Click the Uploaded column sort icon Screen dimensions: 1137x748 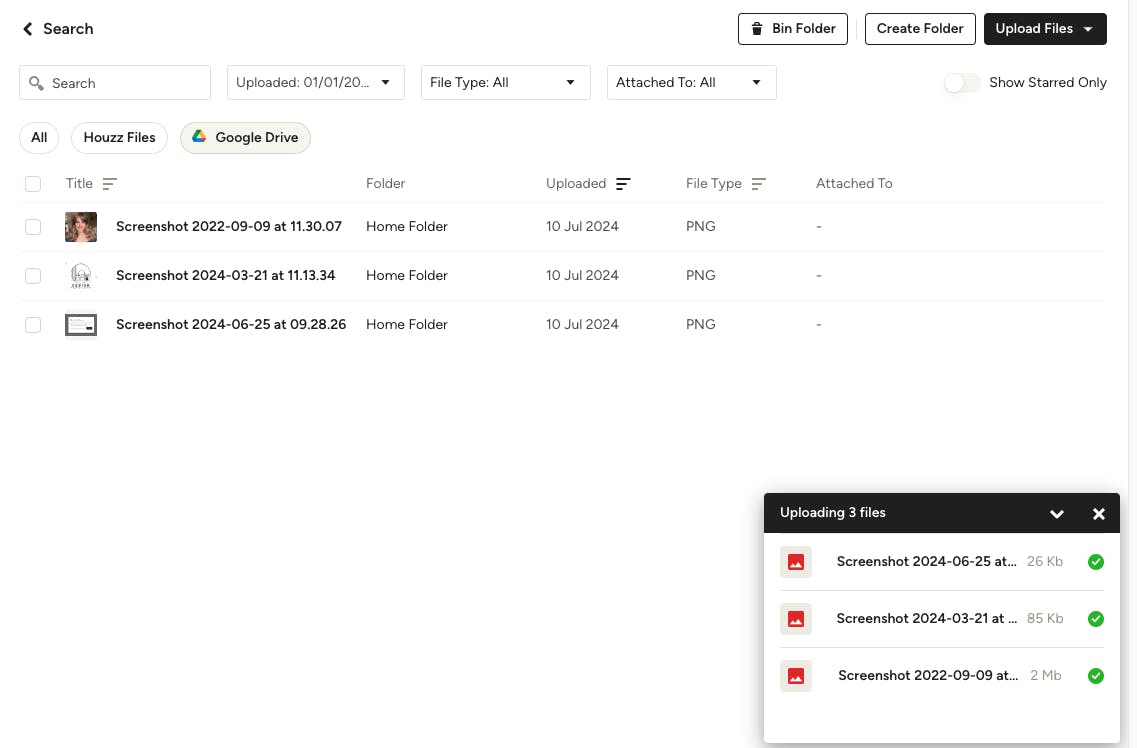point(623,184)
